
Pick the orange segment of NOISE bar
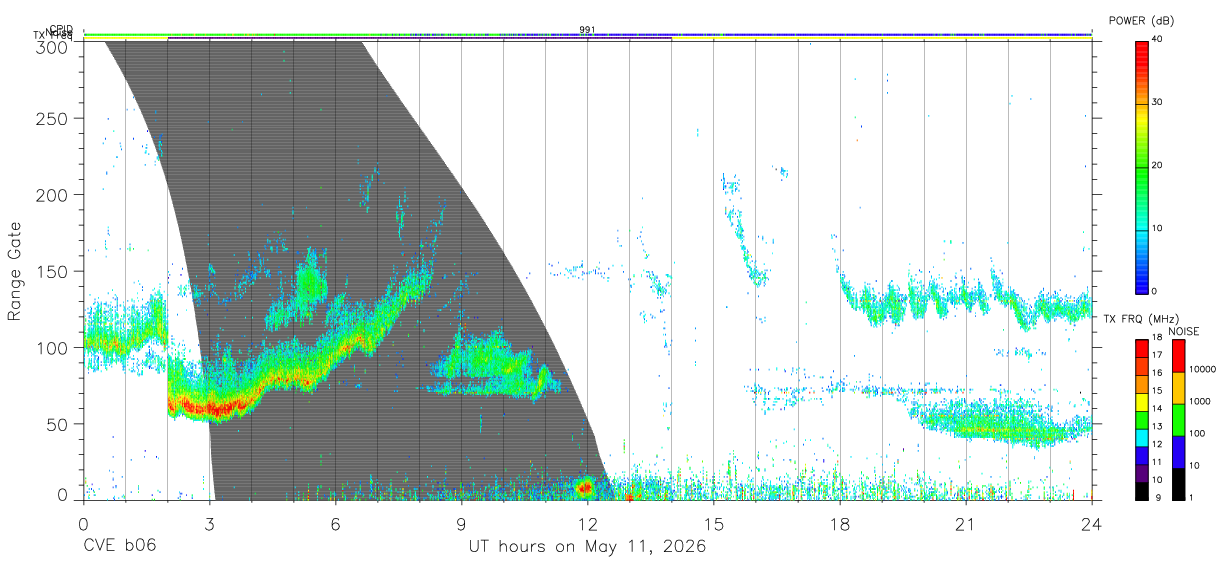1178,388
